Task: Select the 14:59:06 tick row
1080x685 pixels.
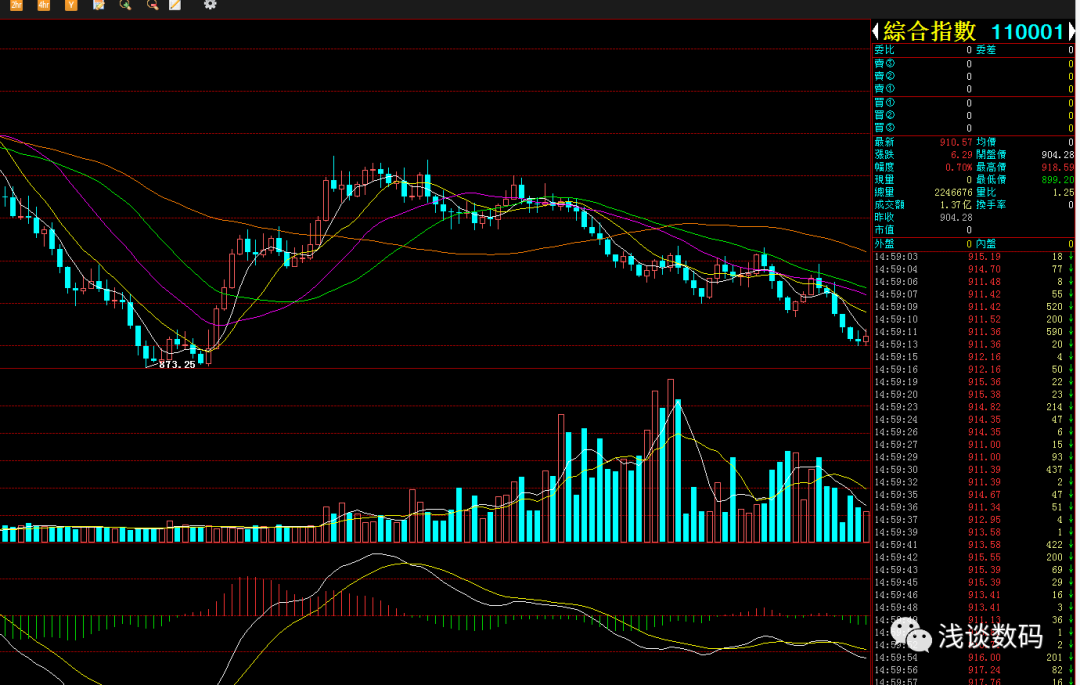Action: 974,282
